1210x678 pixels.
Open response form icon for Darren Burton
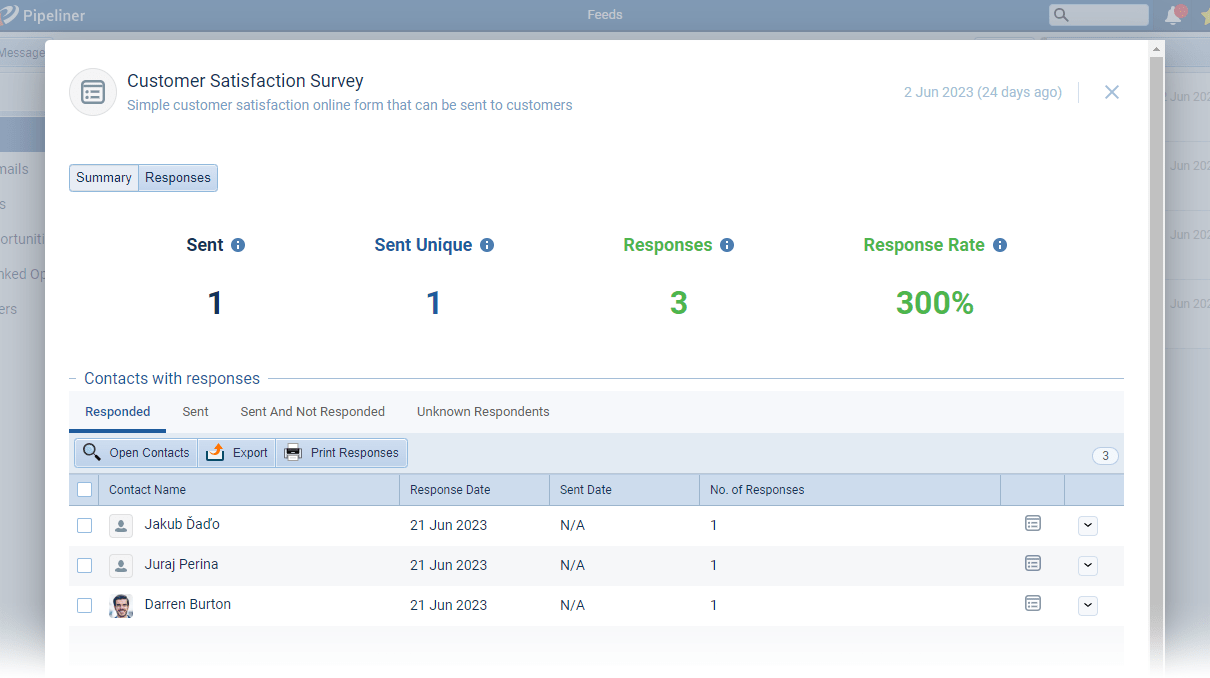1033,604
